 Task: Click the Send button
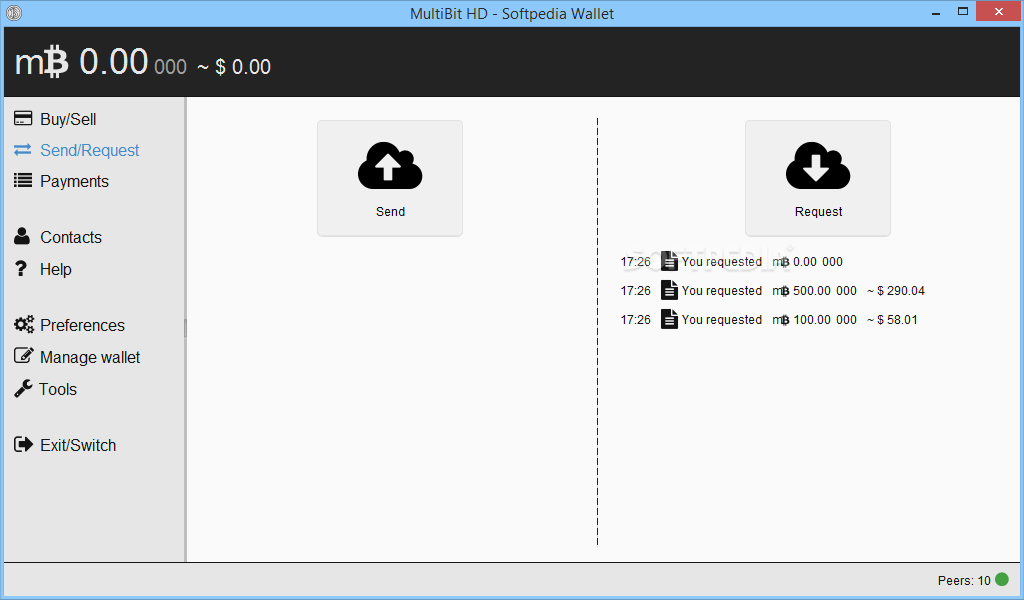pos(390,178)
